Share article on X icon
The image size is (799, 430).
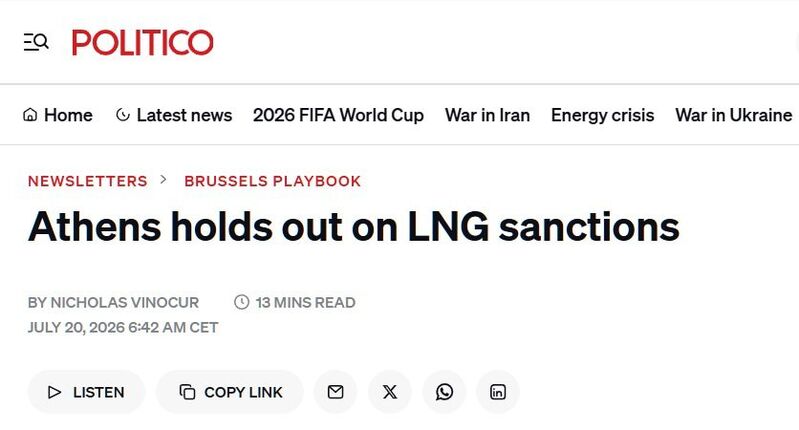tap(390, 392)
